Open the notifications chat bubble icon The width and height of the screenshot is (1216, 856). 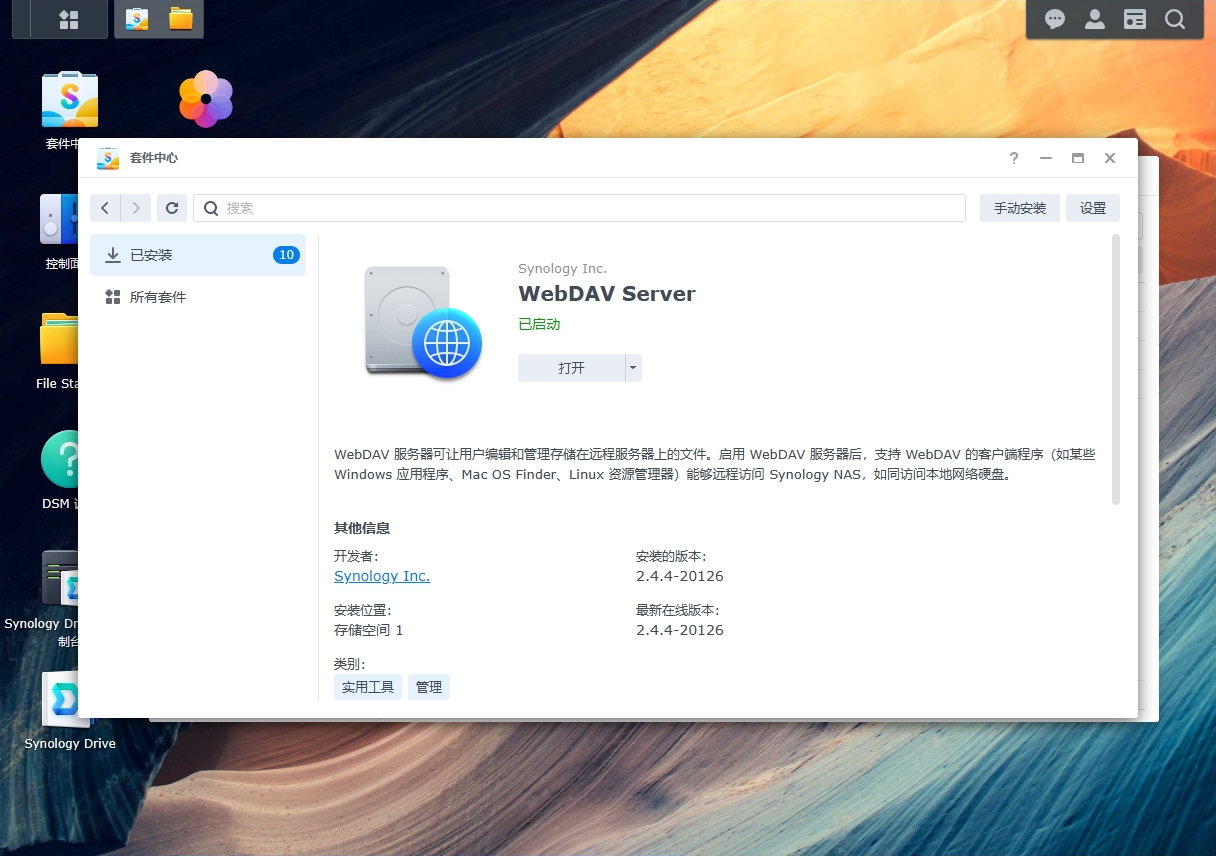[x=1055, y=19]
